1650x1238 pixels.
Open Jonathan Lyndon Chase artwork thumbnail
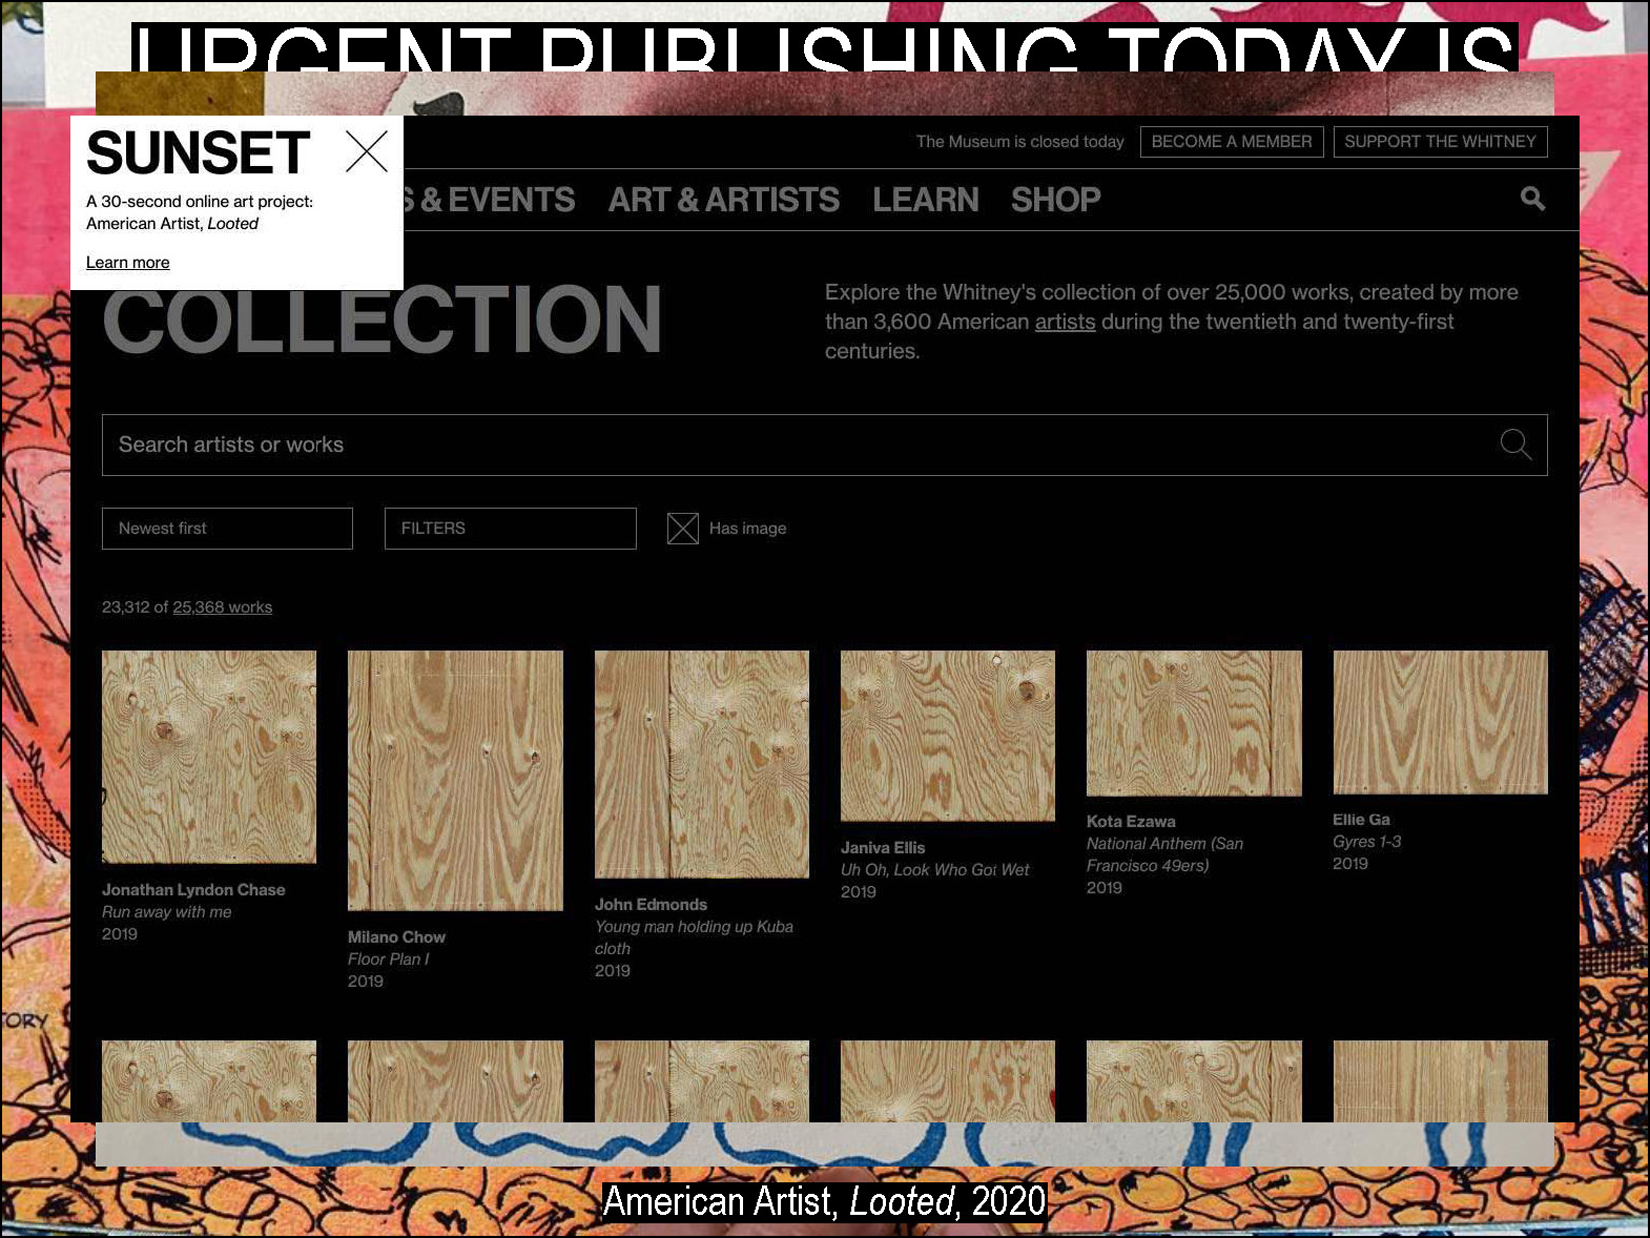point(209,757)
